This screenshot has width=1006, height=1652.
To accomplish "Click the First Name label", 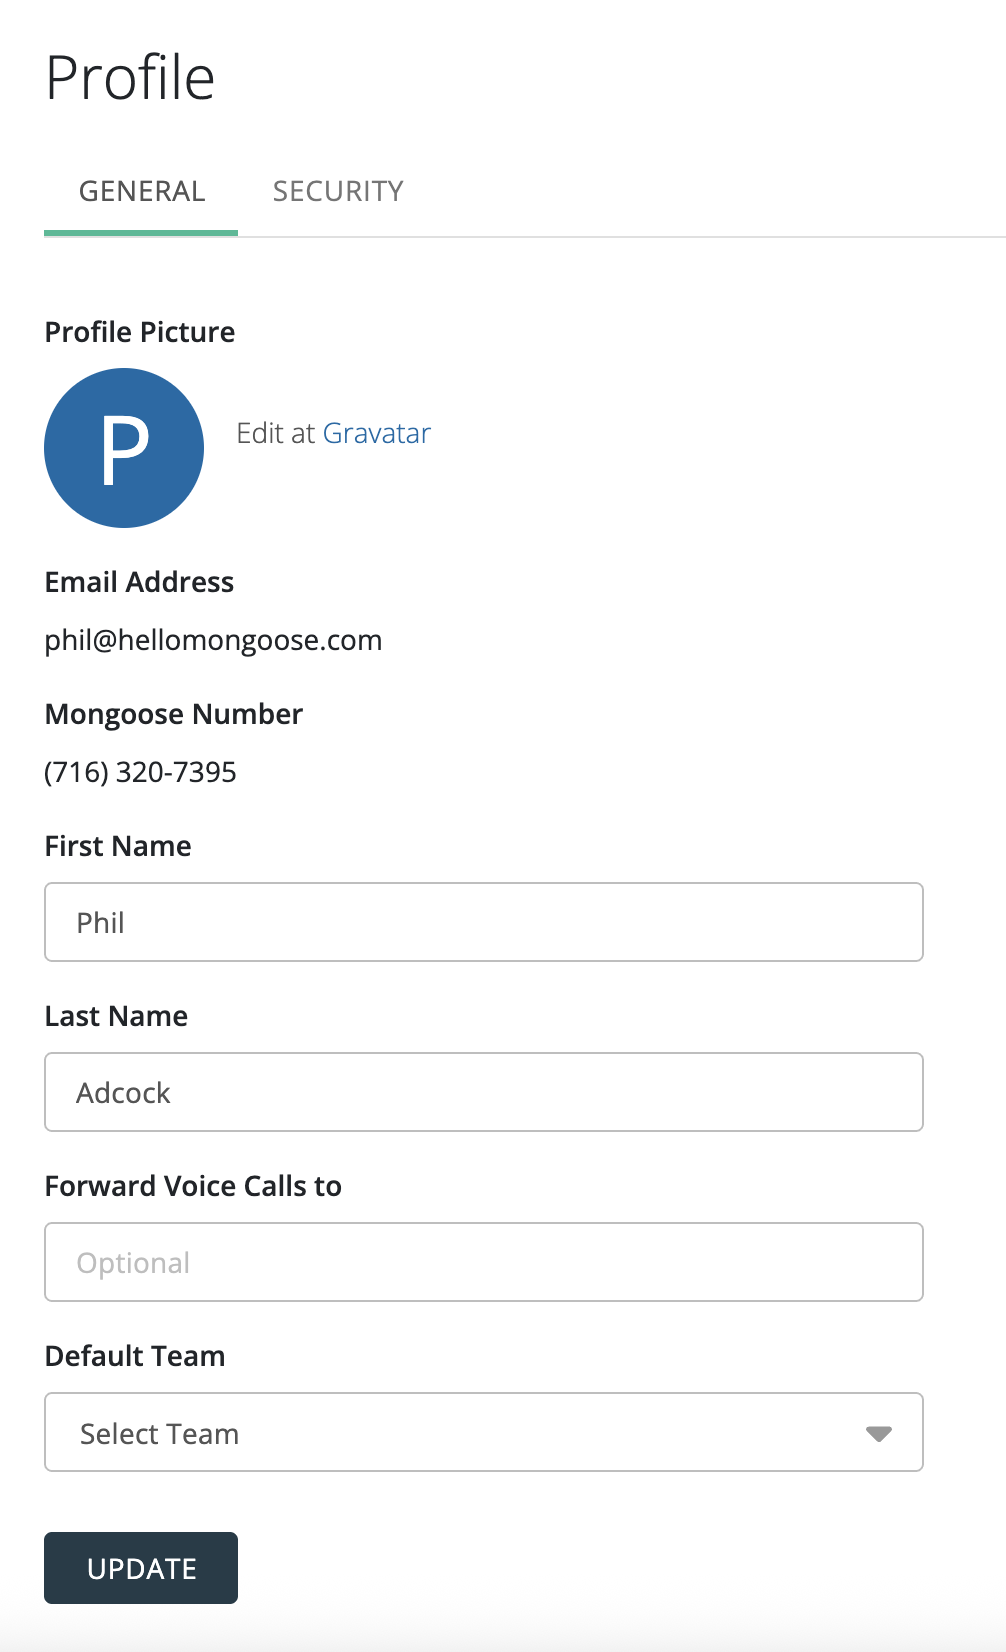I will click(x=118, y=846).
